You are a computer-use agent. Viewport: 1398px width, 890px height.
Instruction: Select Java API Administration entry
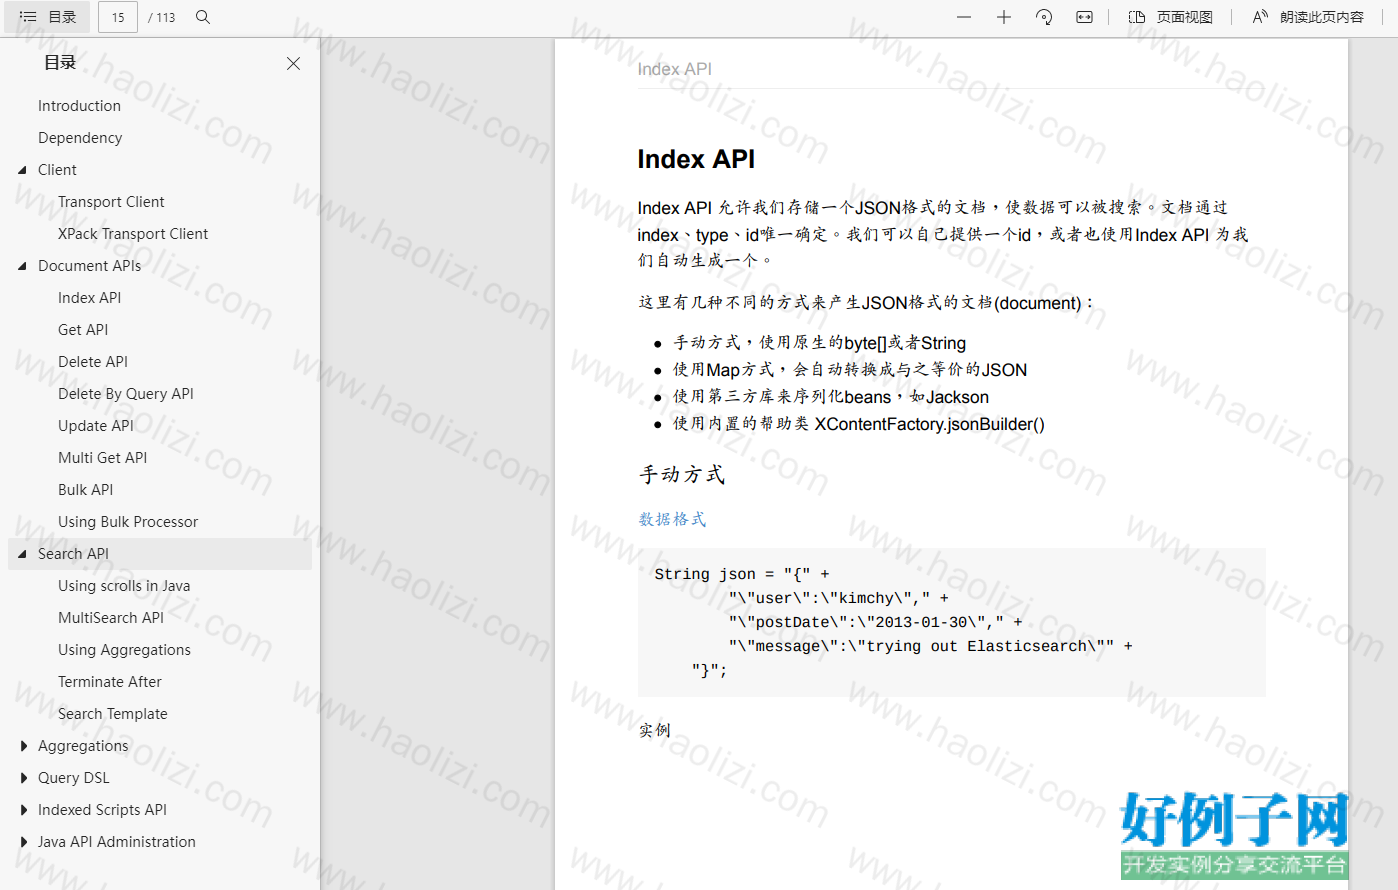click(x=117, y=842)
